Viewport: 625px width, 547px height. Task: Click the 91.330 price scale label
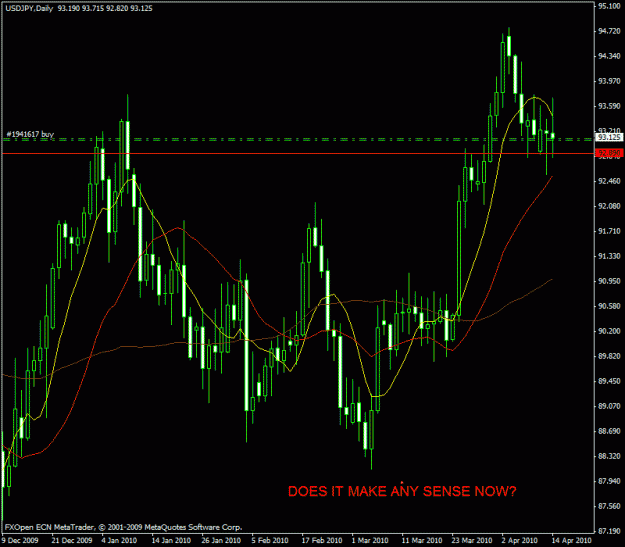pyautogui.click(x=609, y=256)
